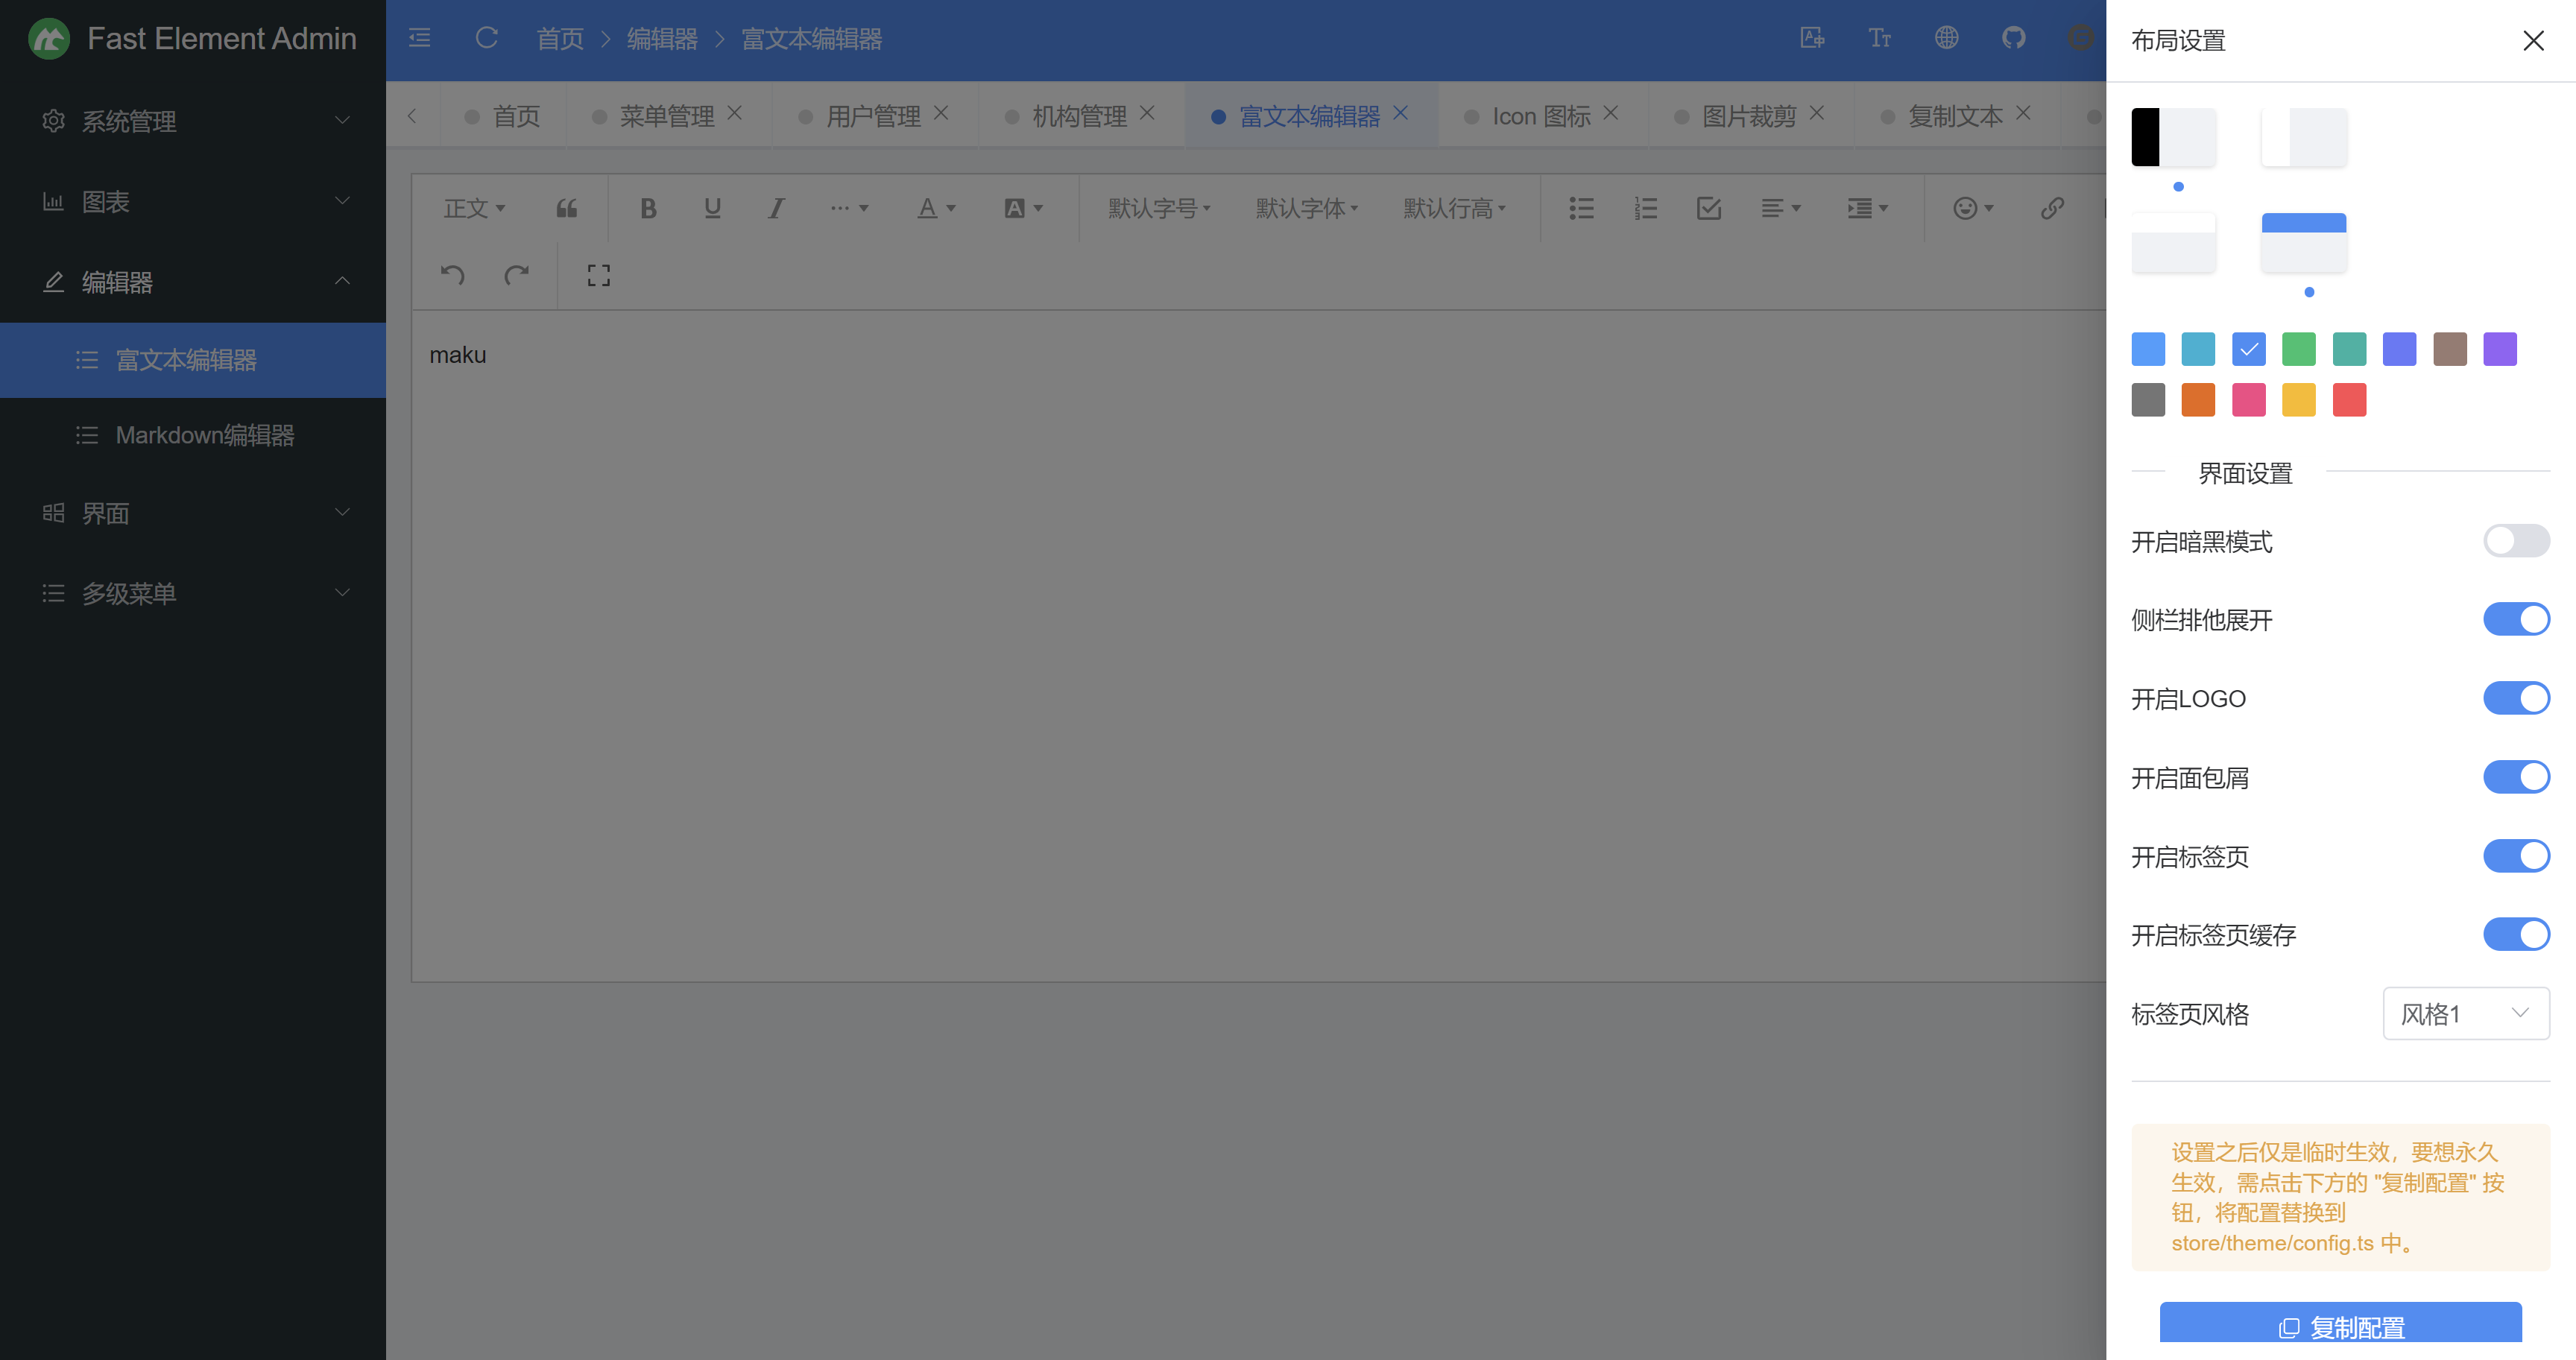This screenshot has width=2576, height=1360.
Task: Toggle 侧栏排他展开 switch
Action: [x=2516, y=619]
